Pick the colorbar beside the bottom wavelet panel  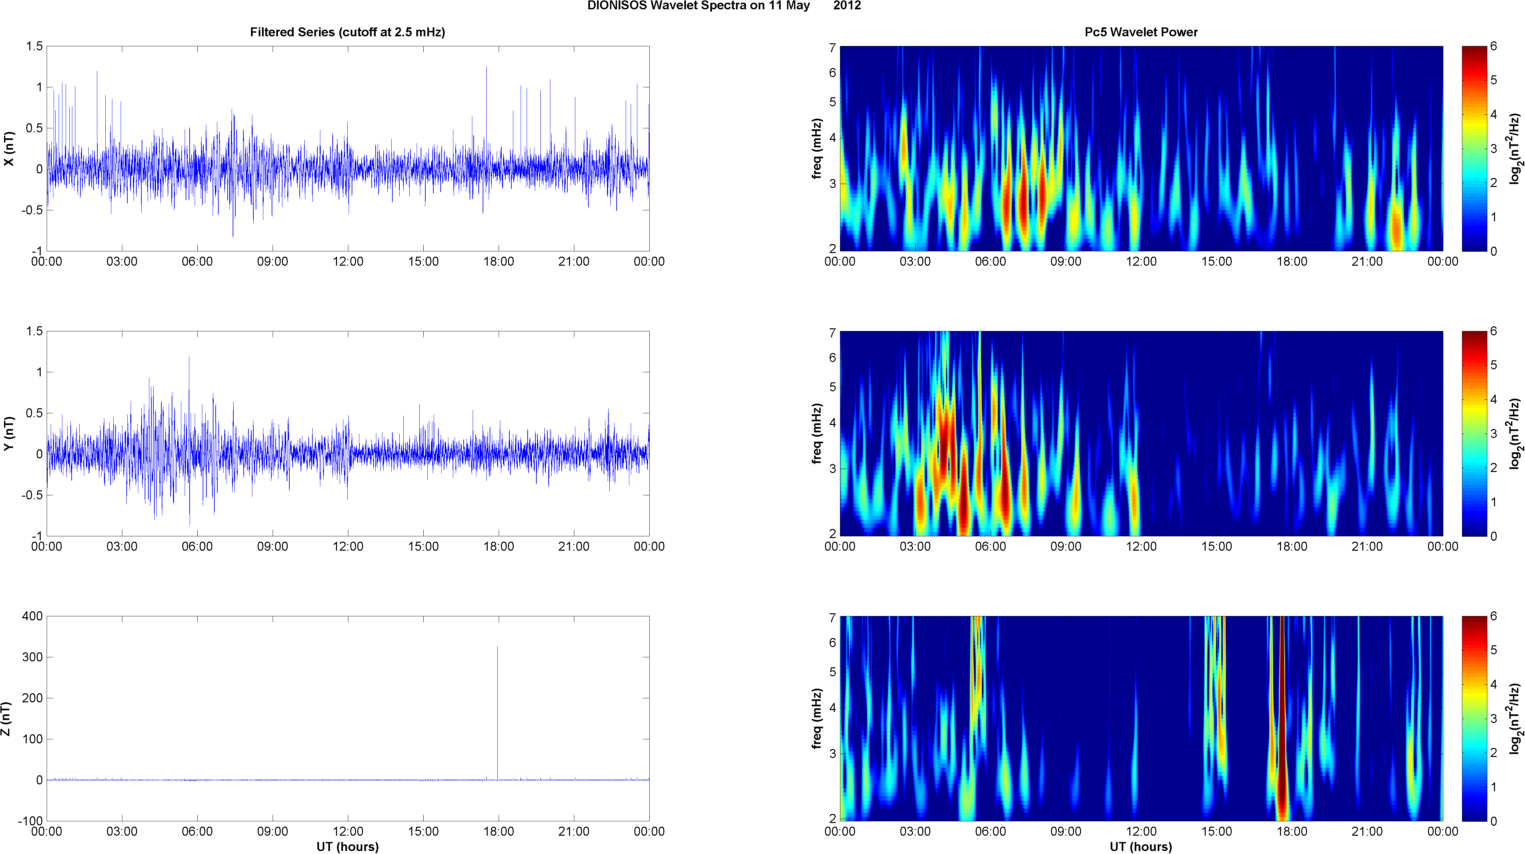1475,718
